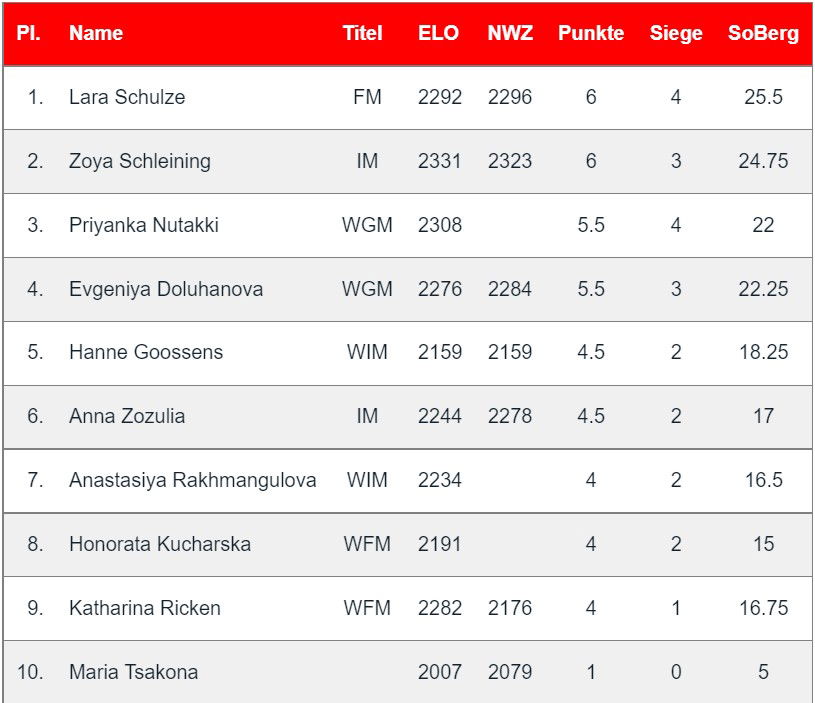The width and height of the screenshot is (815, 703).
Task: Select player name Lara Schulze
Action: point(127,97)
